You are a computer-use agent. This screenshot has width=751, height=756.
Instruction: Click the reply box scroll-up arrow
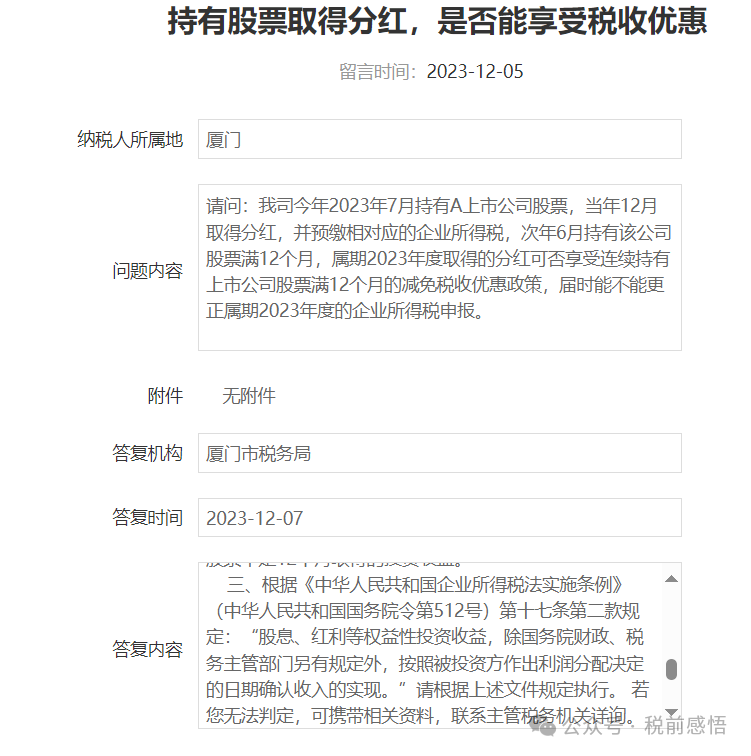click(x=671, y=579)
